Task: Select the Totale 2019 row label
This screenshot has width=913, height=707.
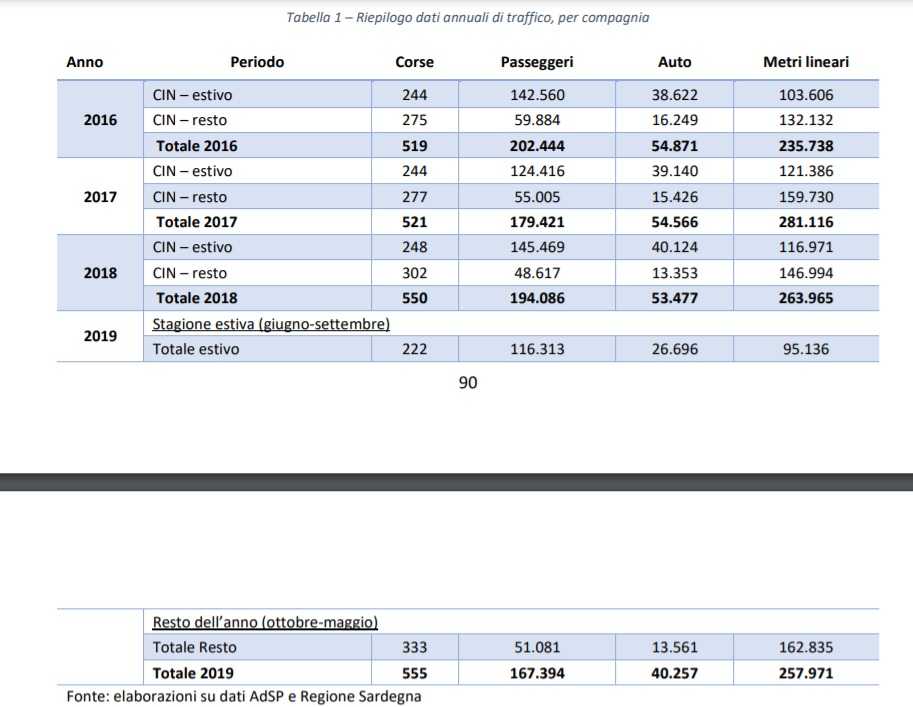Action: tap(193, 673)
